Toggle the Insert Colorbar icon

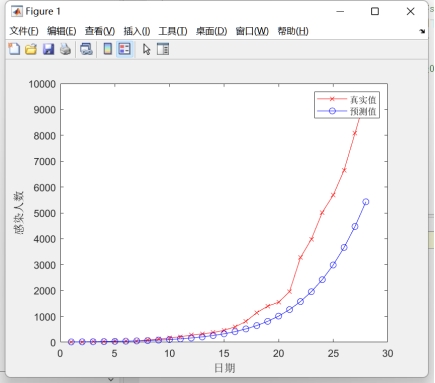(107, 49)
